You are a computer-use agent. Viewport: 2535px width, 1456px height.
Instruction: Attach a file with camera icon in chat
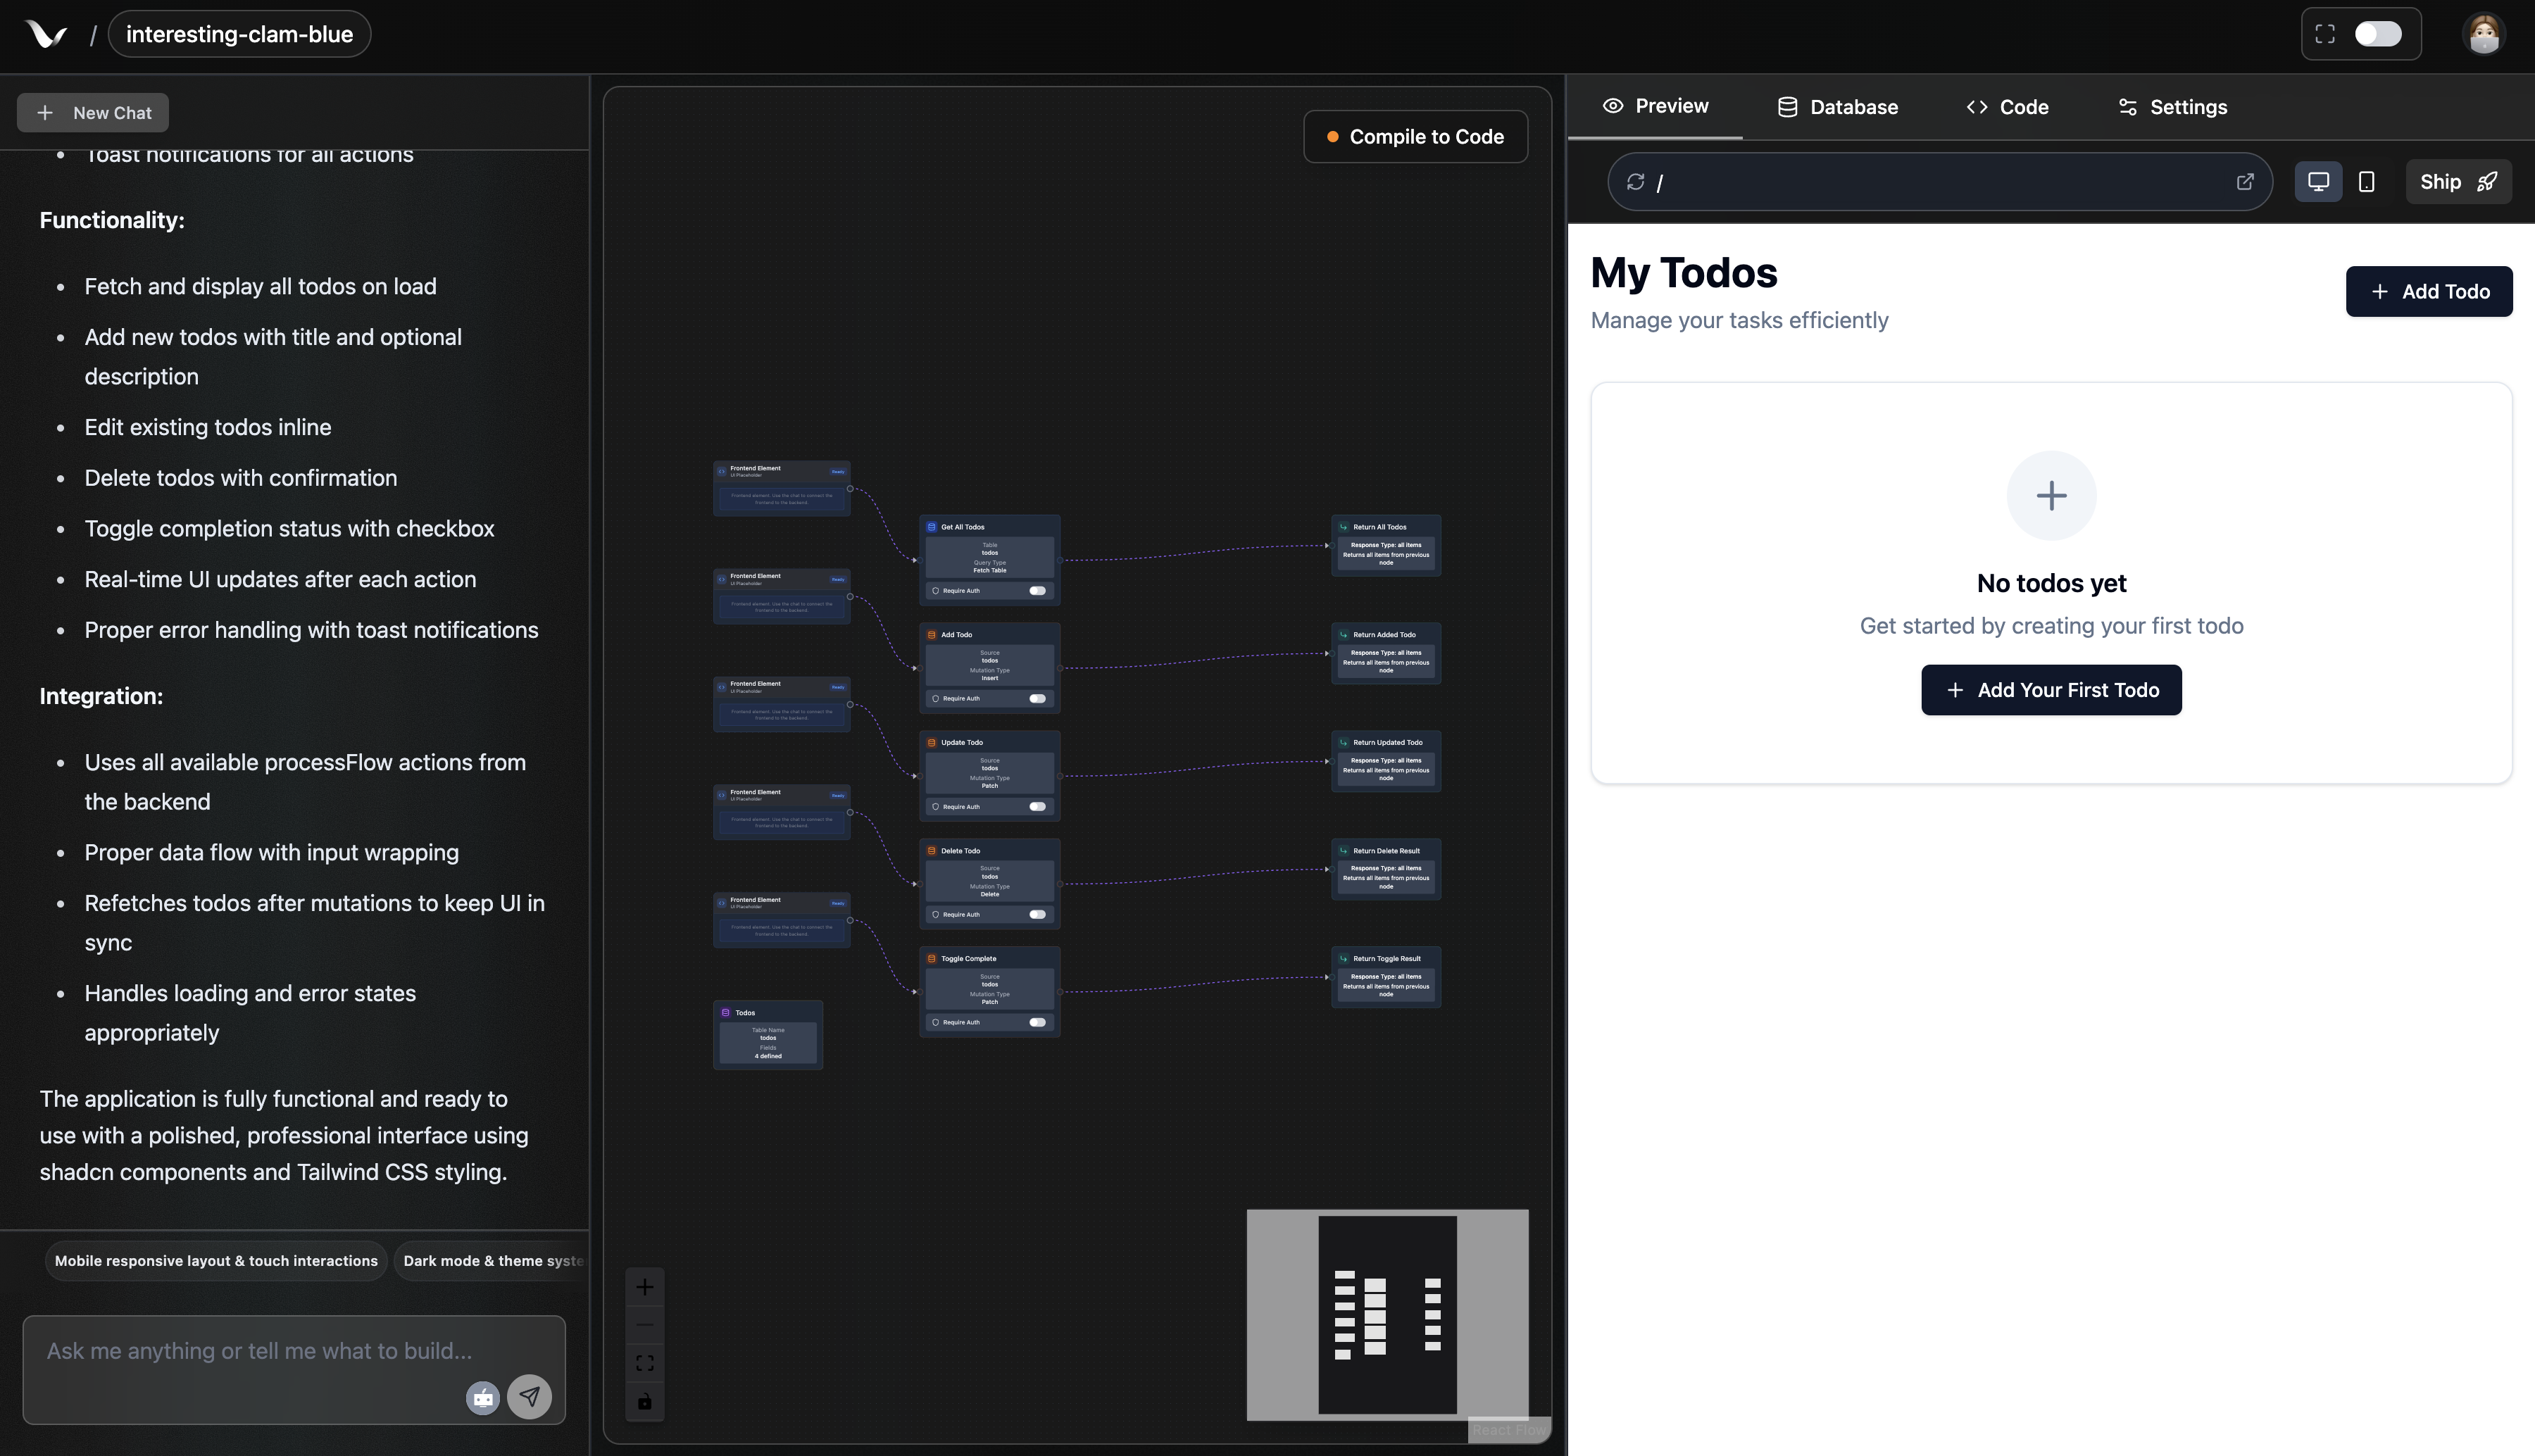[482, 1397]
